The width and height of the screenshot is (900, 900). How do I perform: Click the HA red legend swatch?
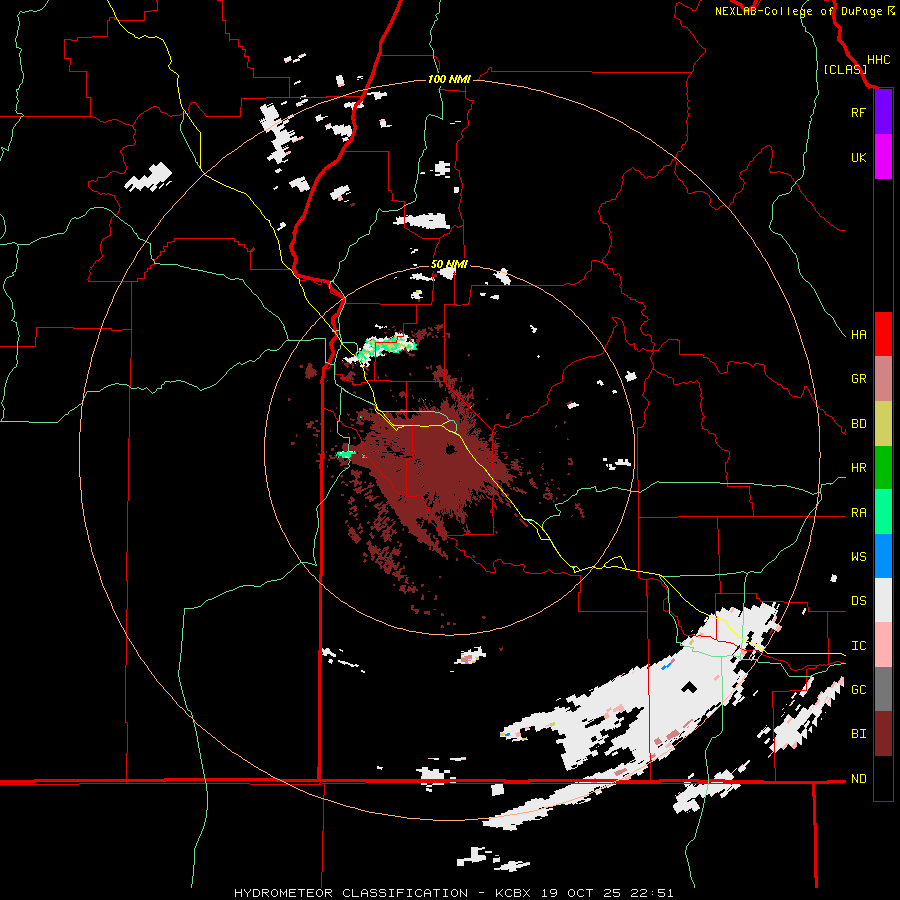click(883, 334)
